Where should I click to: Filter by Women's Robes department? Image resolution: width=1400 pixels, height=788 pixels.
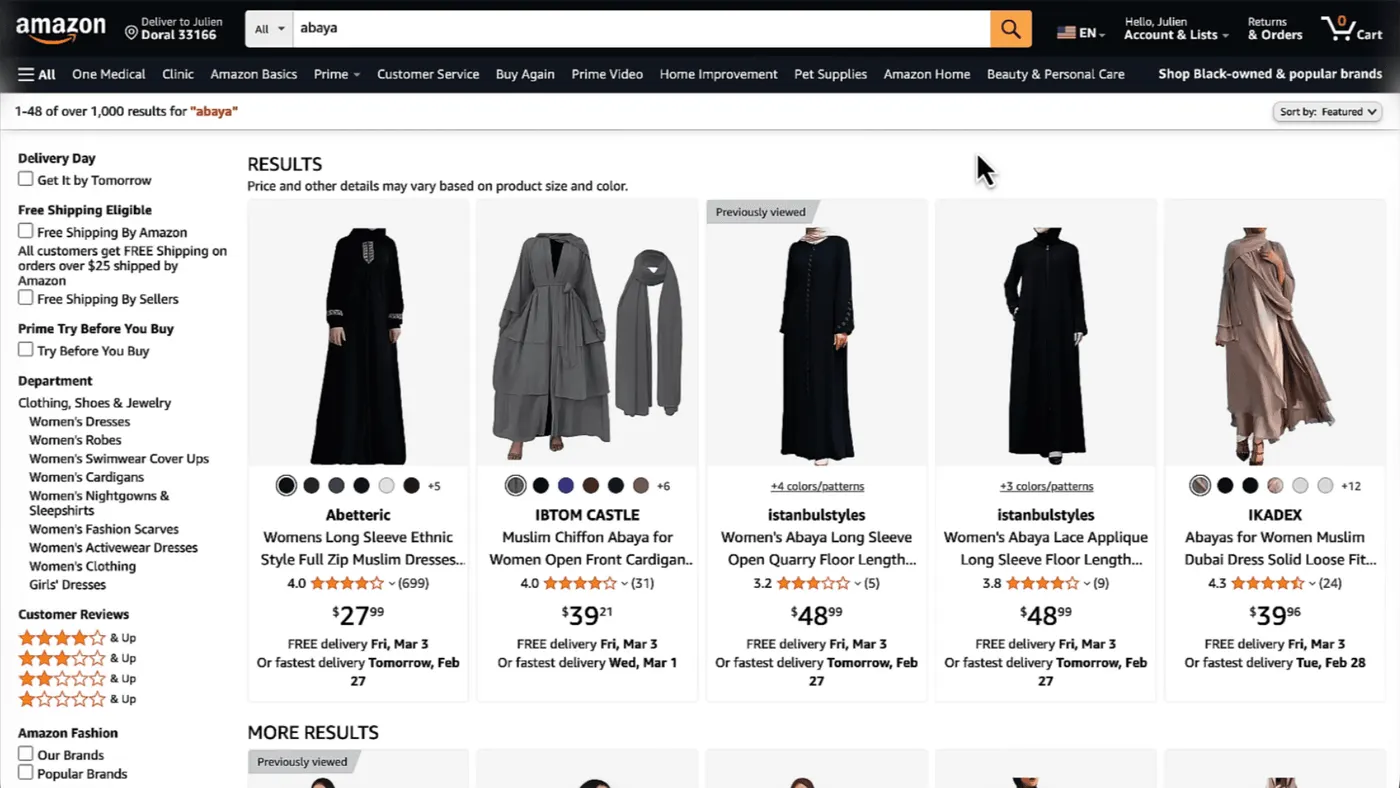tap(75, 440)
